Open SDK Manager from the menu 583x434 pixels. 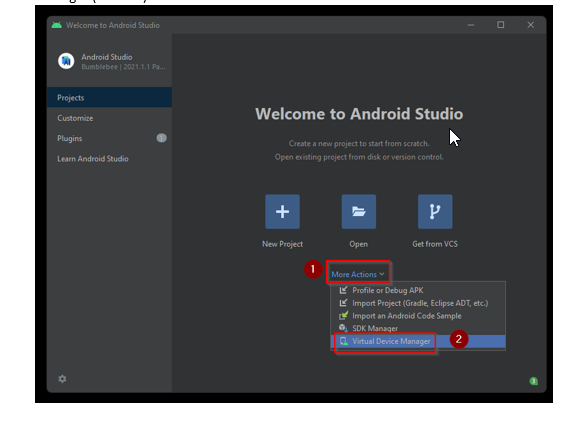point(418,328)
